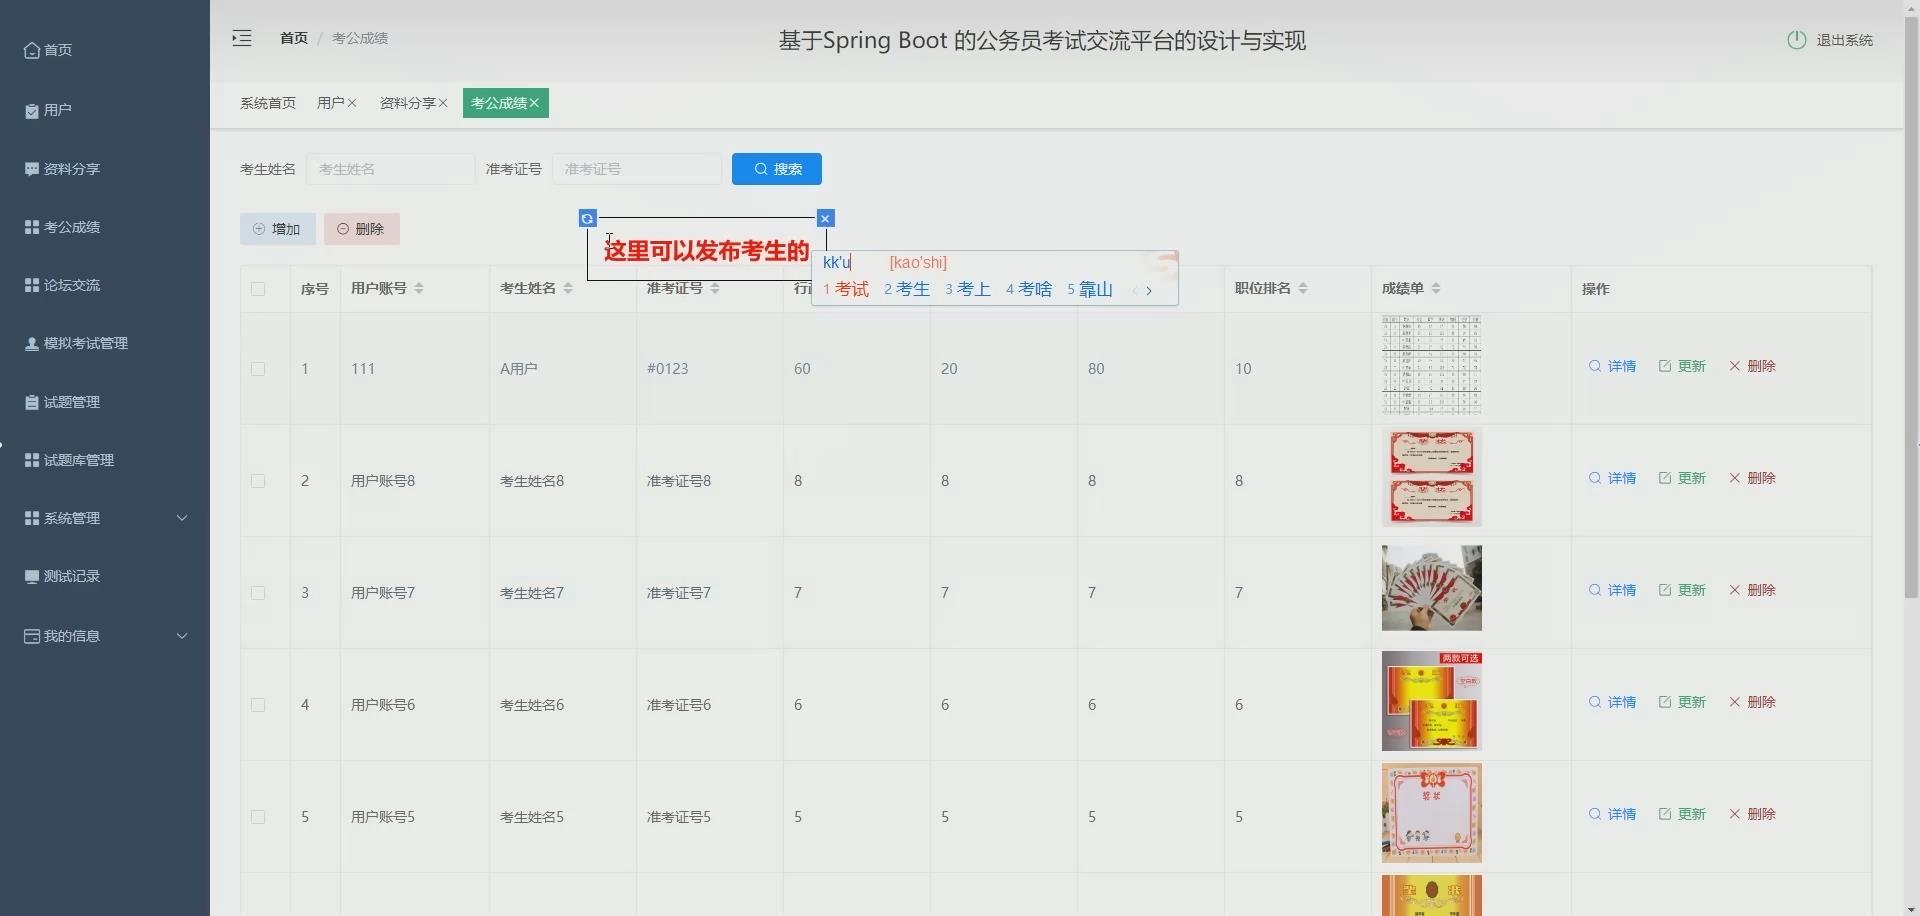Viewport: 1920px width, 916px height.
Task: Go to 论坛交流 in the sidebar
Action: (x=71, y=284)
